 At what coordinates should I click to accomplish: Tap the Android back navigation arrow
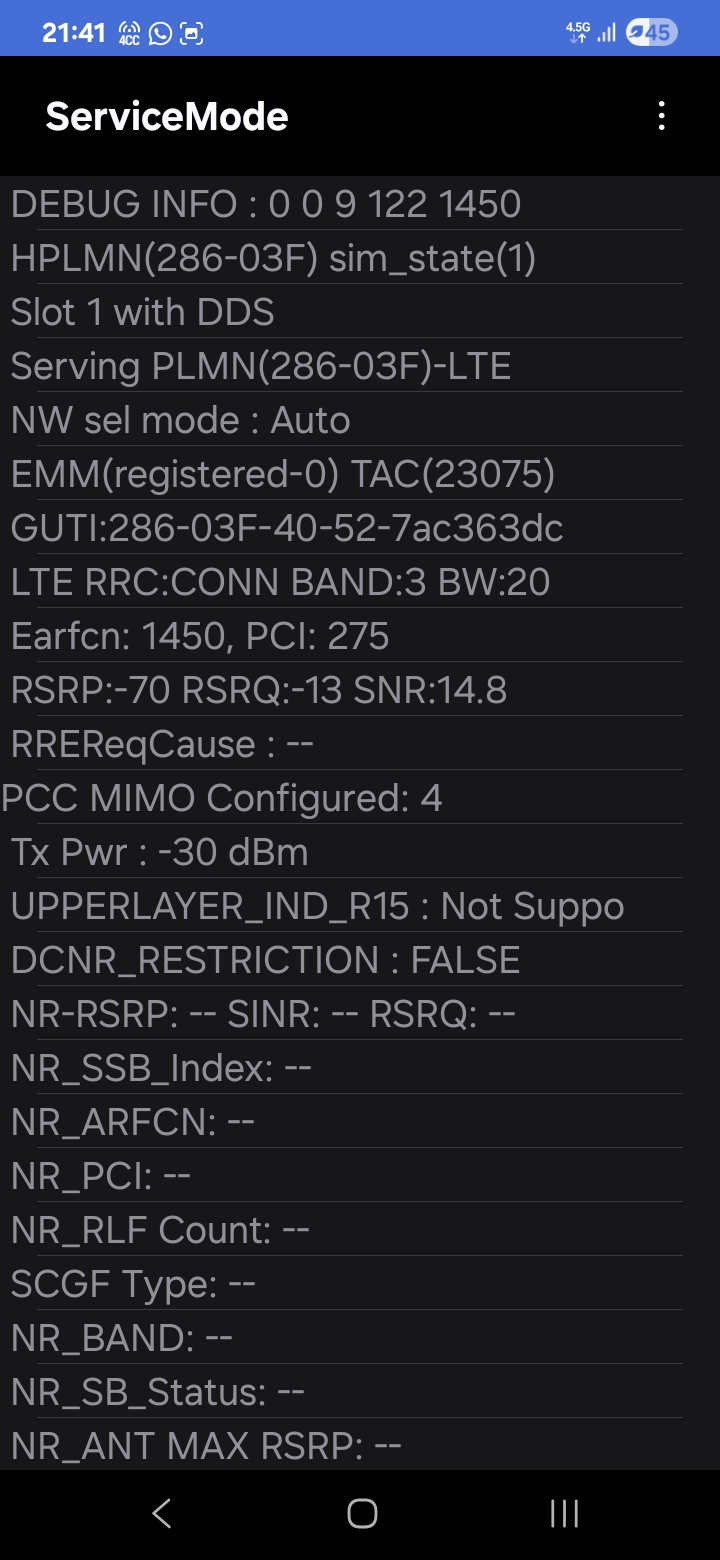(161, 1513)
